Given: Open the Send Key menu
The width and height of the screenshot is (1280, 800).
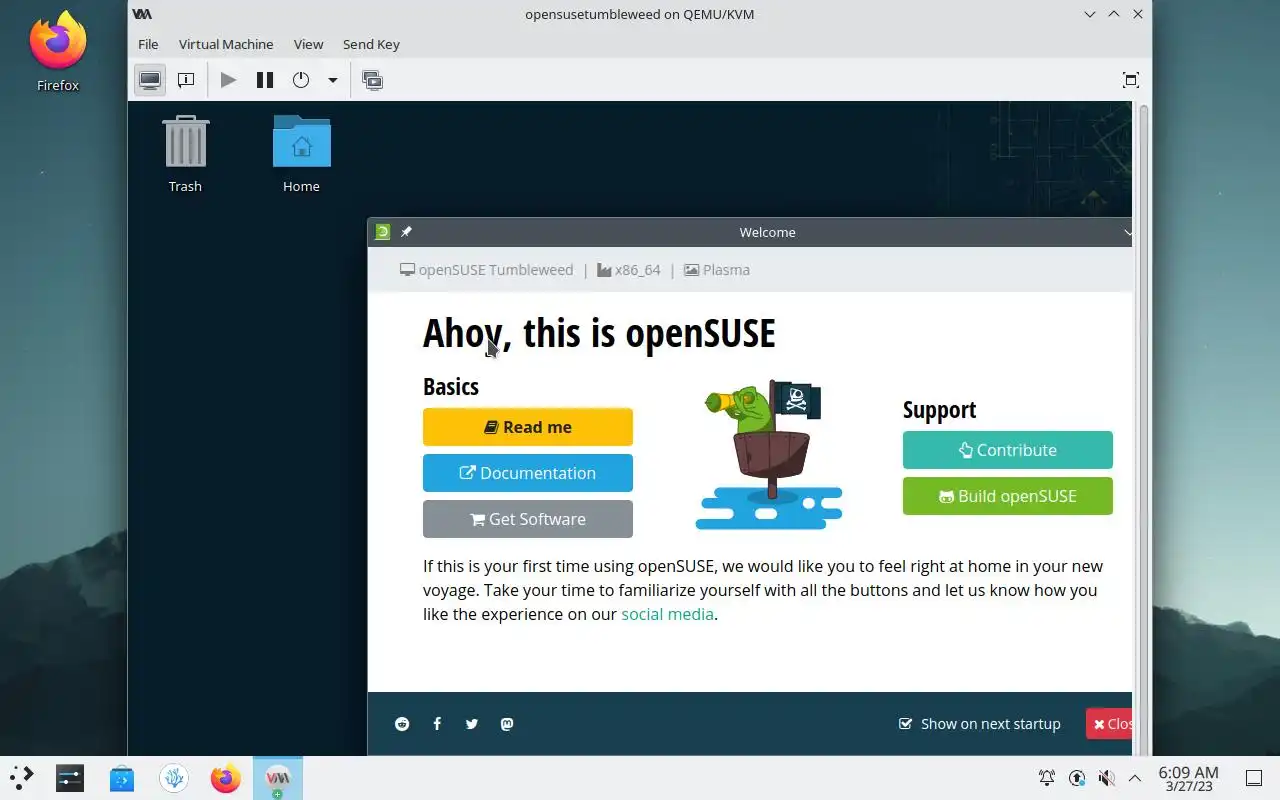Looking at the screenshot, I should coord(371,44).
